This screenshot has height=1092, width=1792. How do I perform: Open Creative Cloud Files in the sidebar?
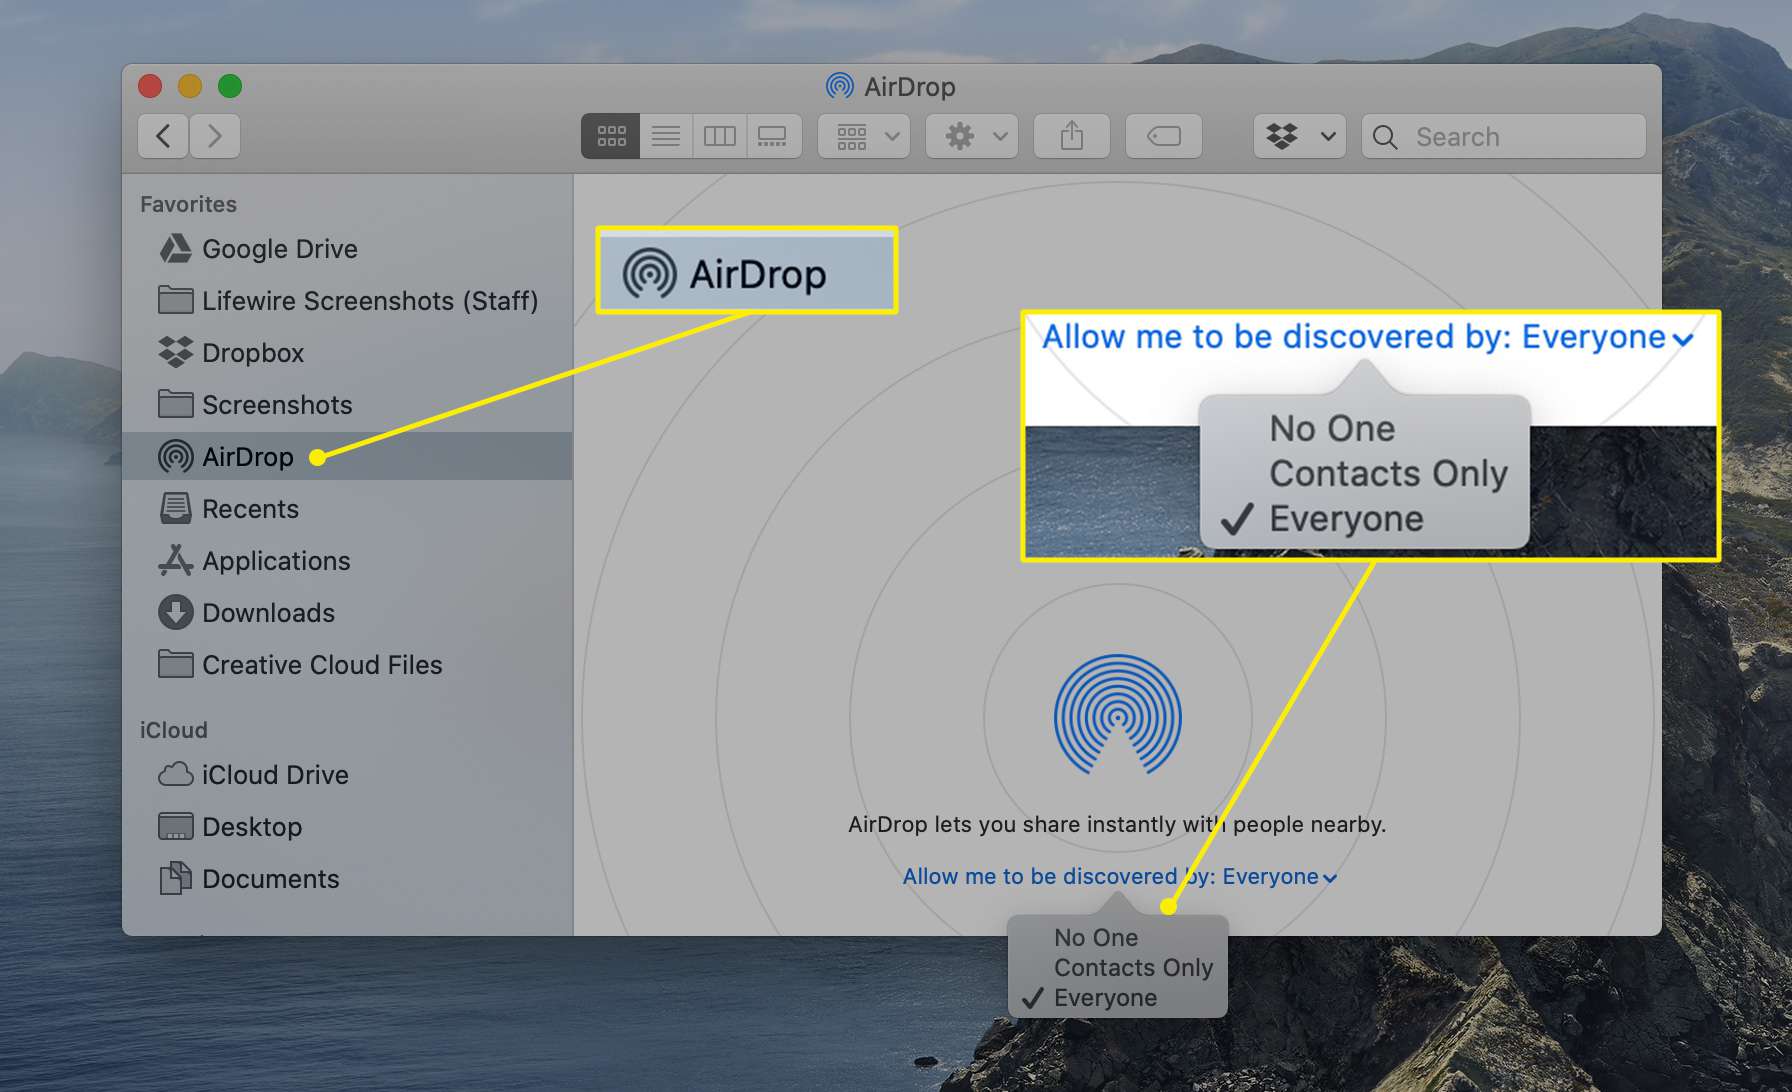346,665
